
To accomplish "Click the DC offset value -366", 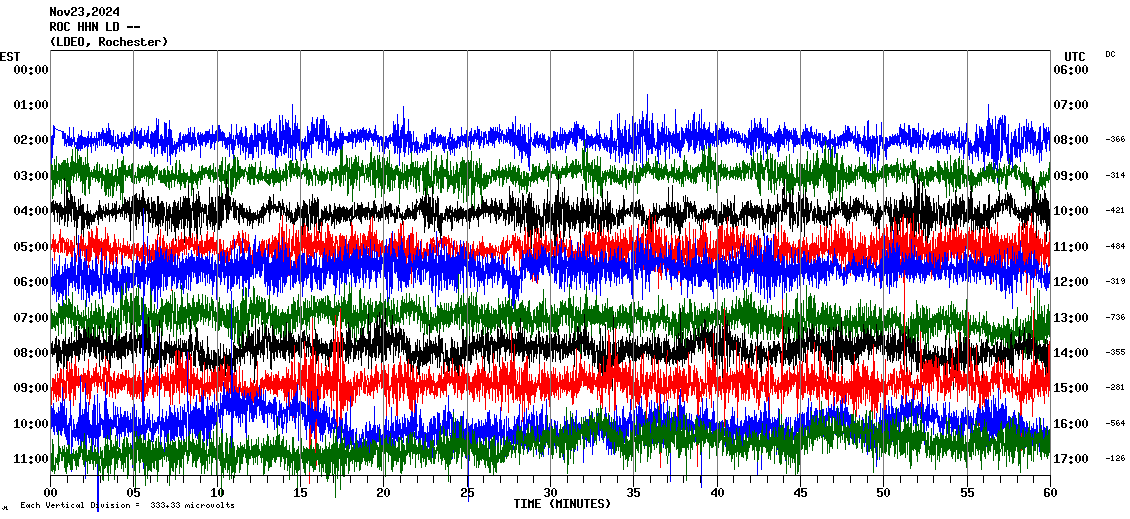I will point(1115,140).
